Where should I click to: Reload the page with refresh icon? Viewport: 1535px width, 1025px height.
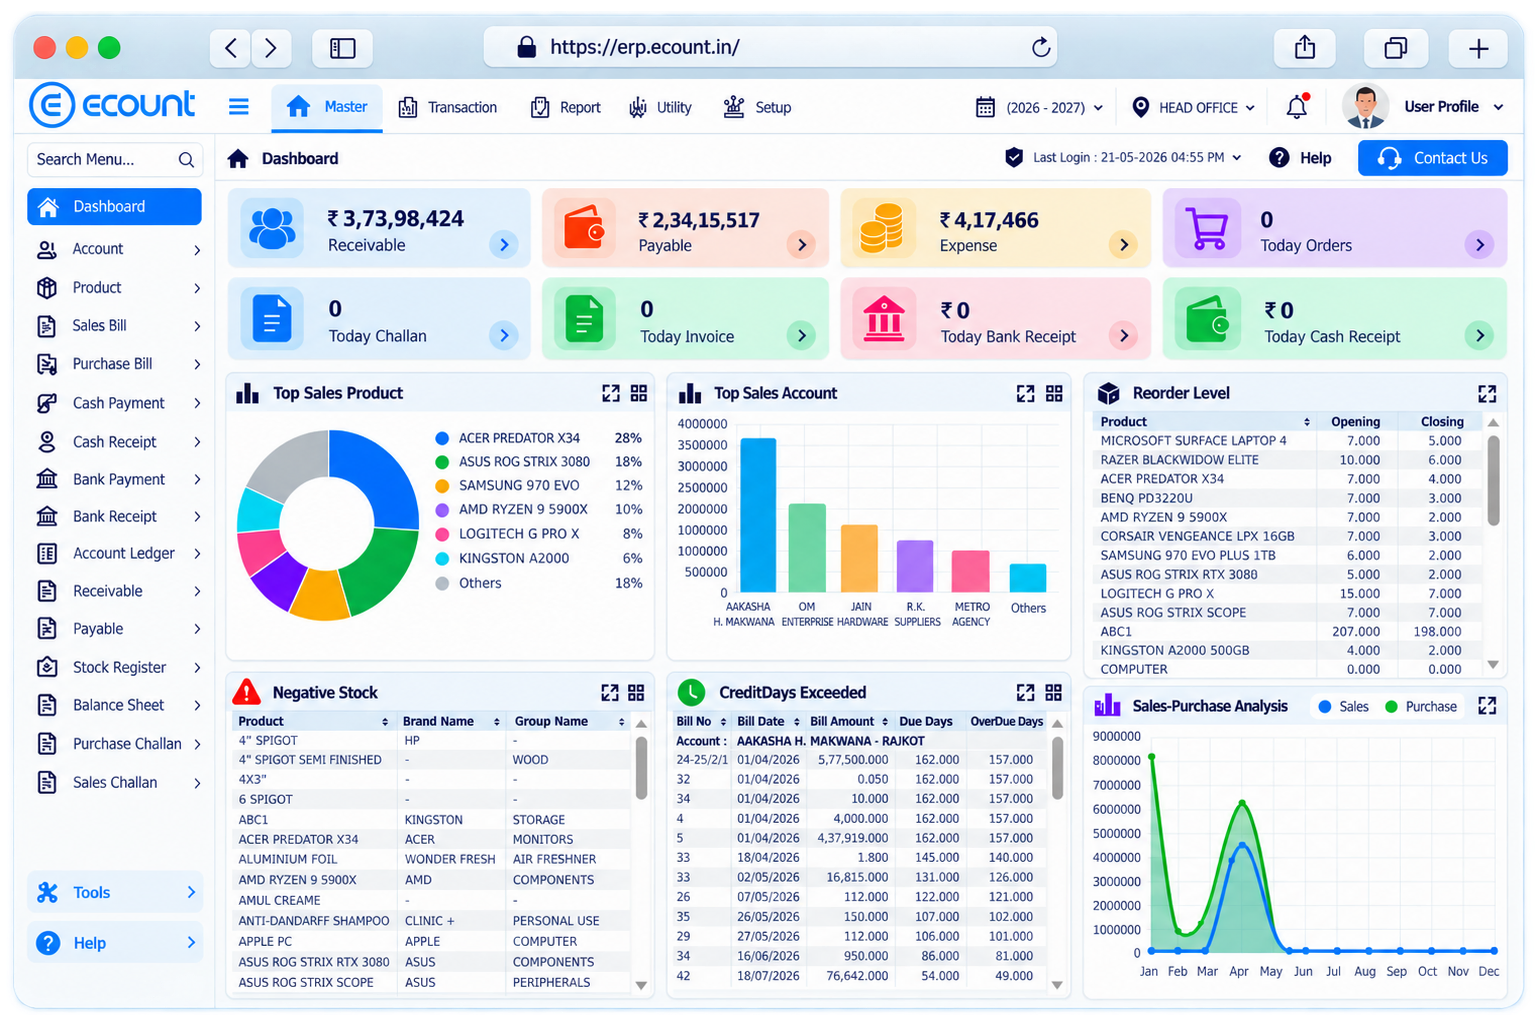[1041, 47]
